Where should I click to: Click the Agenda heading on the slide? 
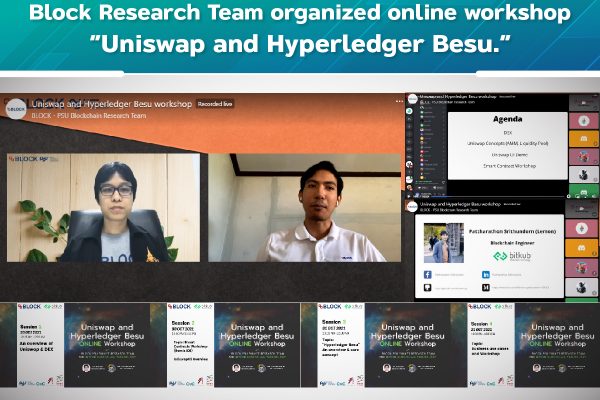(x=507, y=119)
